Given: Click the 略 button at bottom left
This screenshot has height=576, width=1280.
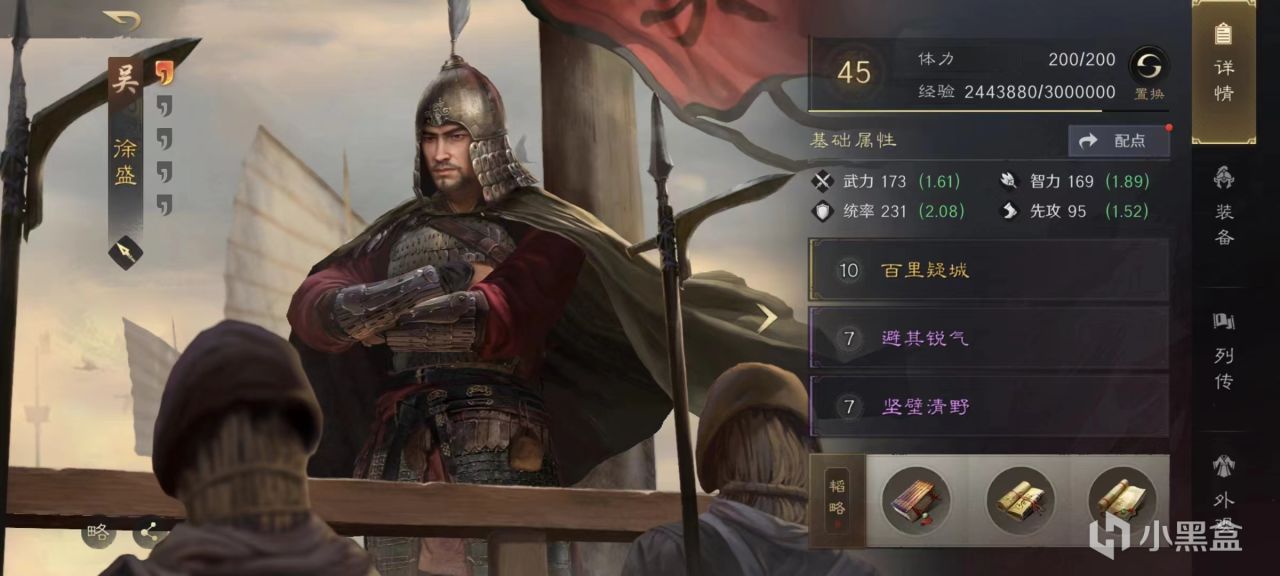Looking at the screenshot, I should pyautogui.click(x=98, y=532).
